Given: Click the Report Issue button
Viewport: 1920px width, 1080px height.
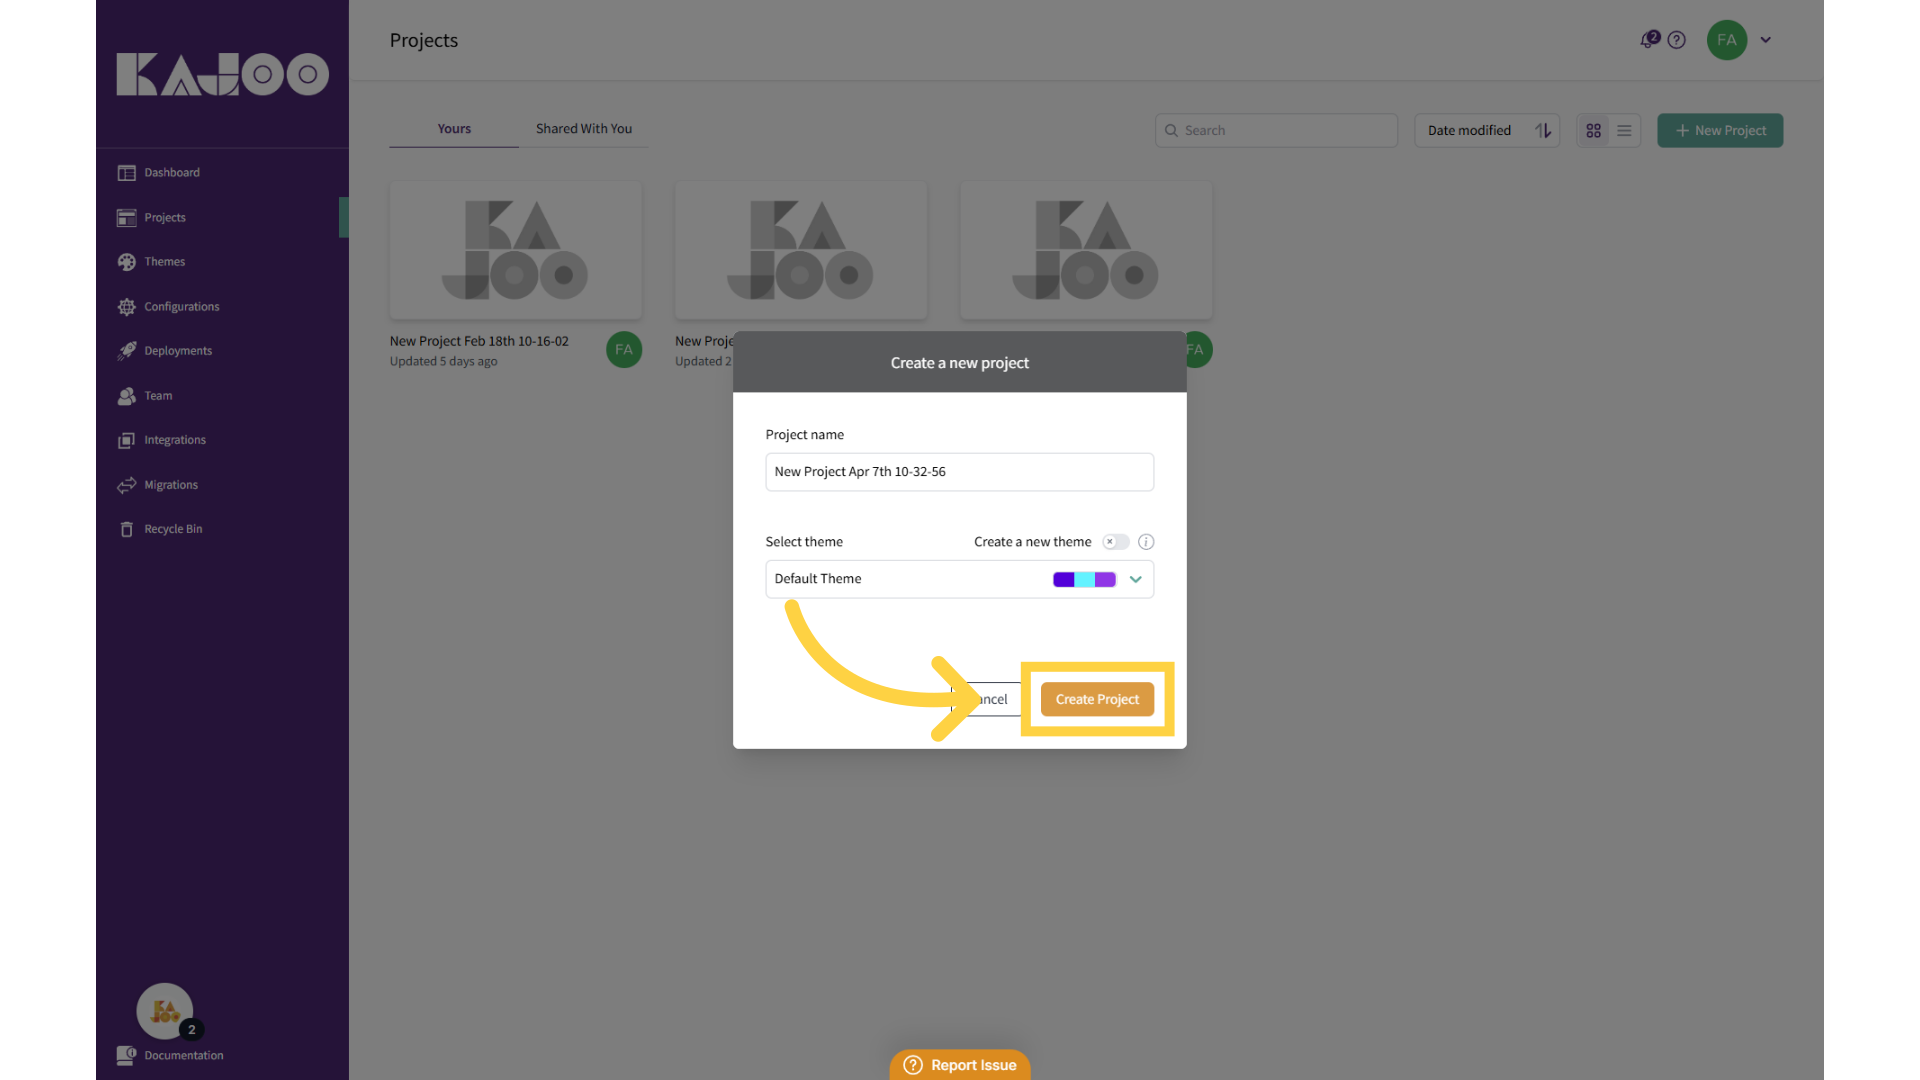Looking at the screenshot, I should tap(959, 1065).
